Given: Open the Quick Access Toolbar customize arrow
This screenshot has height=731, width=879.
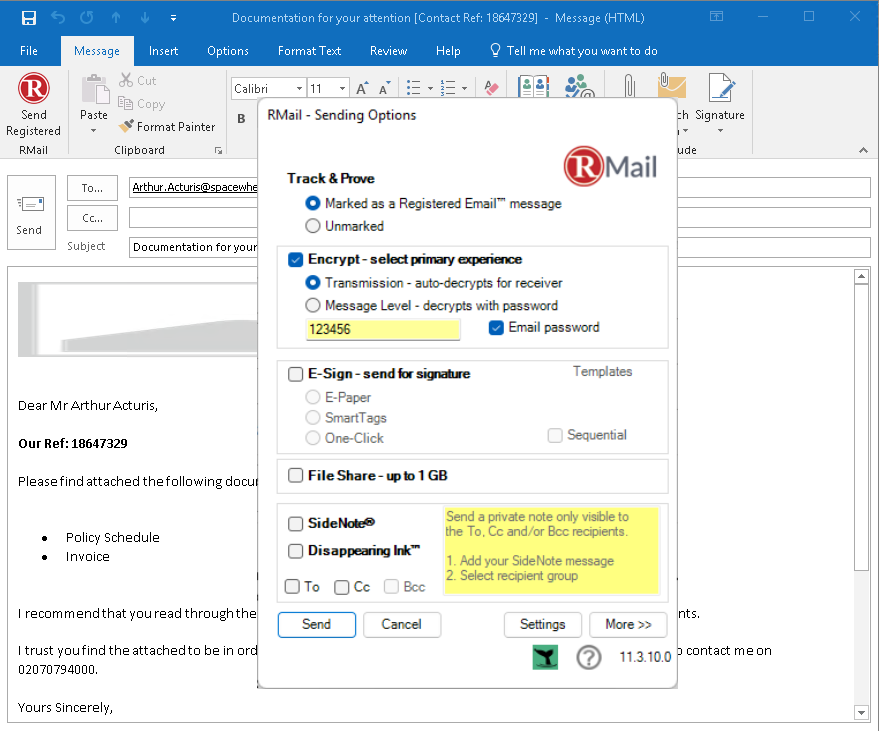Looking at the screenshot, I should (174, 18).
